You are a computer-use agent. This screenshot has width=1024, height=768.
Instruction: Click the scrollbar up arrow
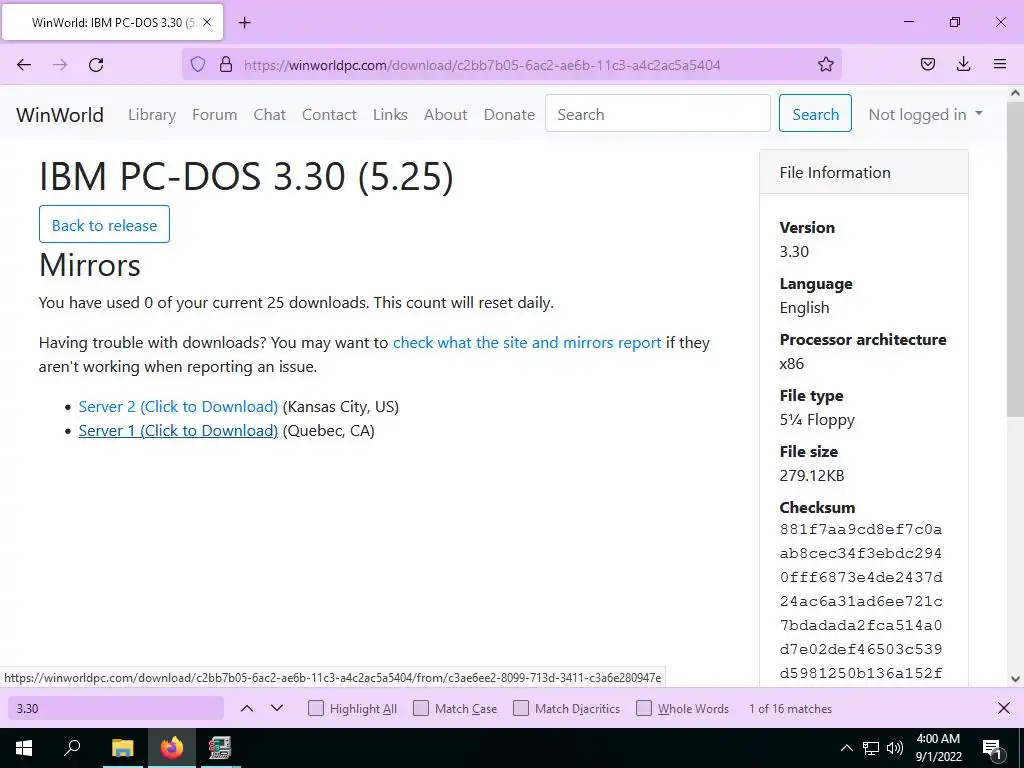click(1015, 93)
